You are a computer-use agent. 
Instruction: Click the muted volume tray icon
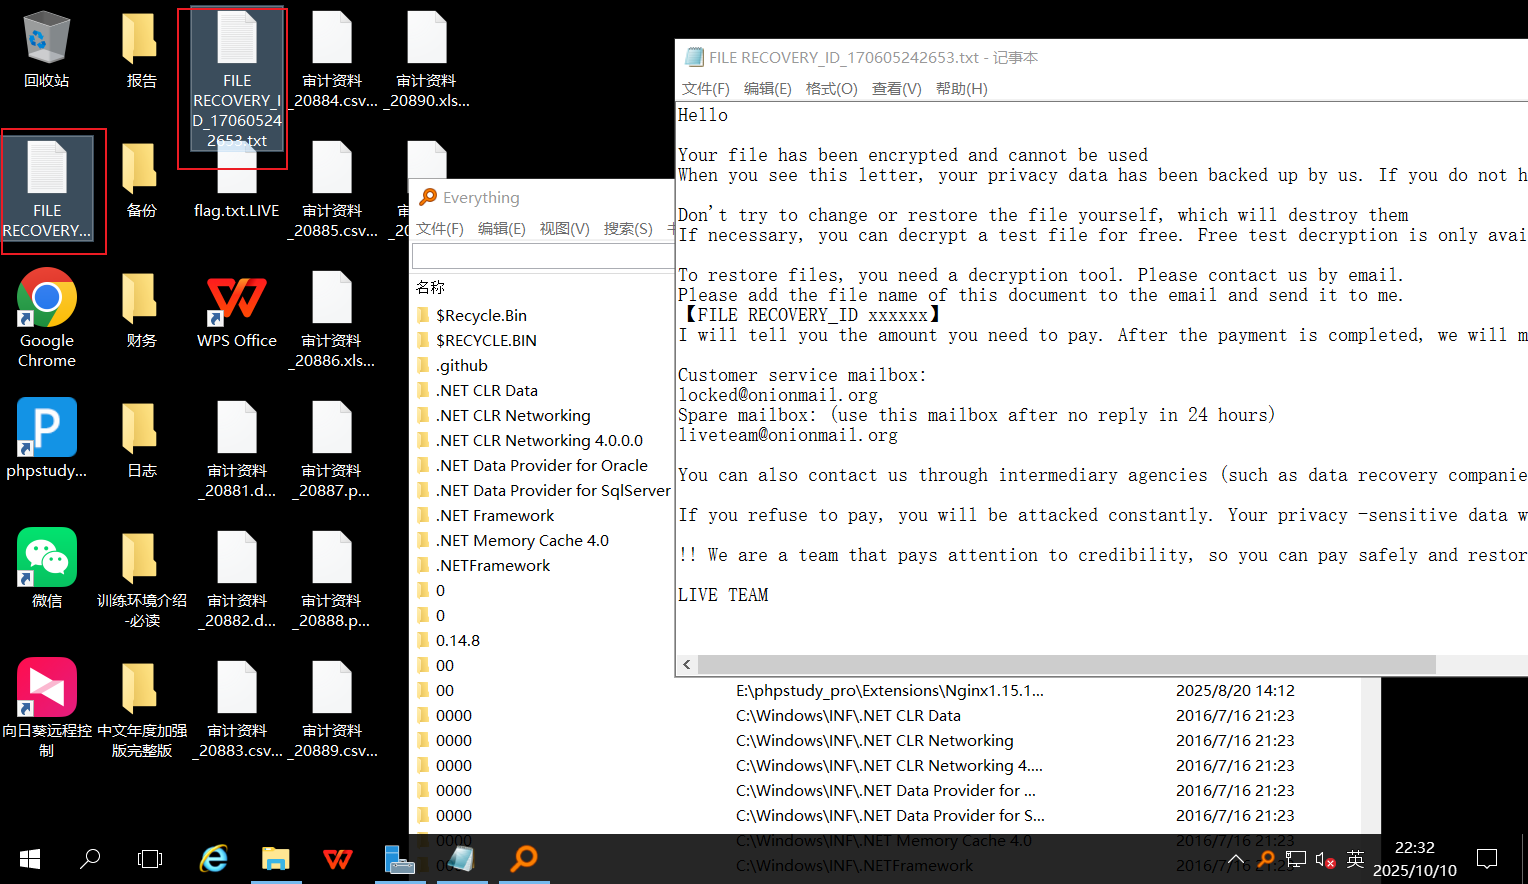tap(1325, 859)
